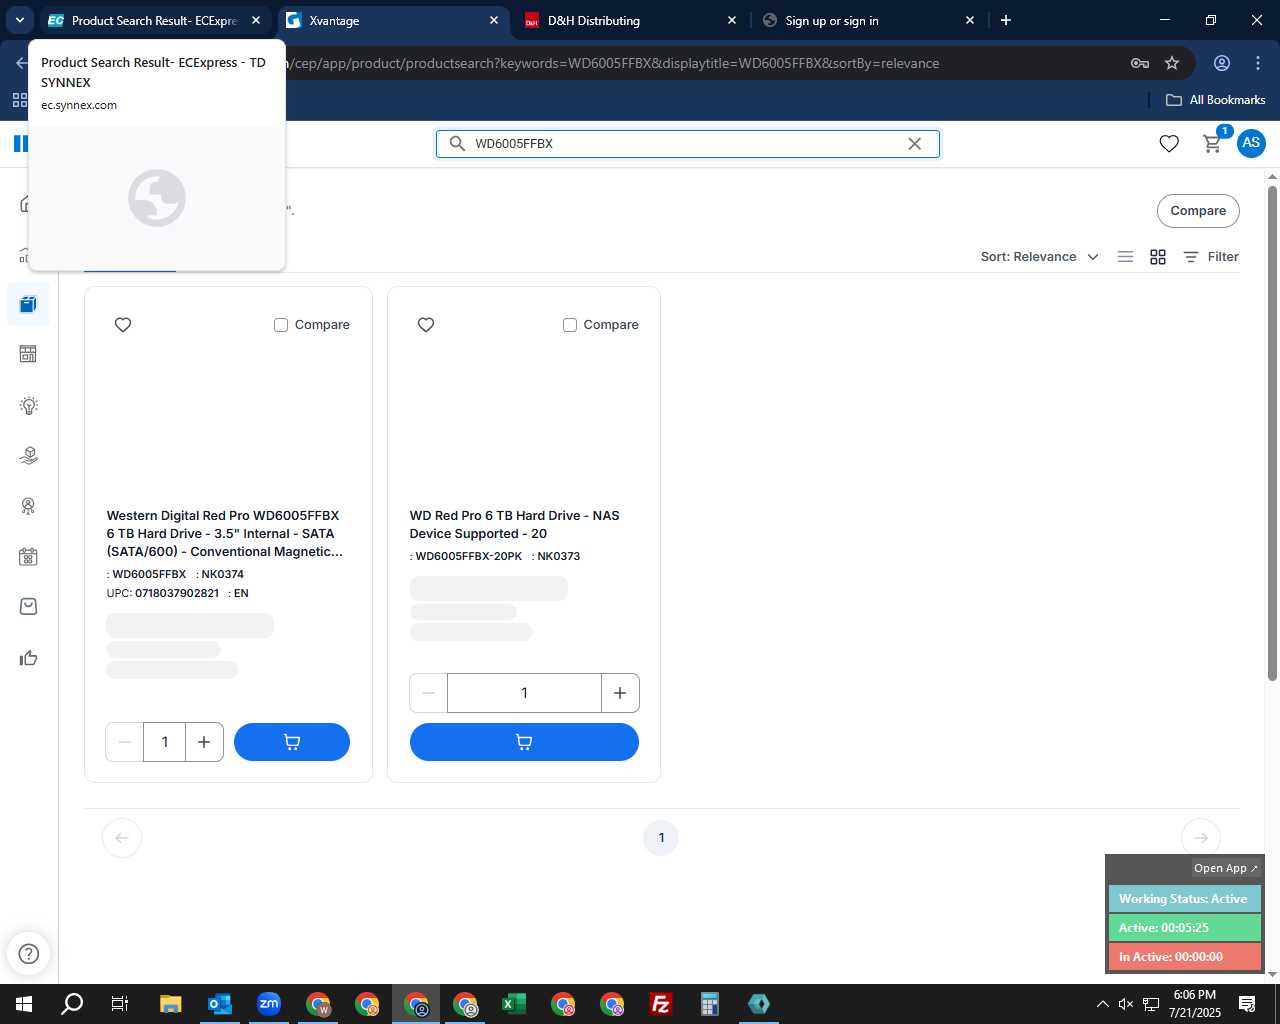Favorite the Western Digital Red Pro WD6005FFBX product

tap(123, 325)
